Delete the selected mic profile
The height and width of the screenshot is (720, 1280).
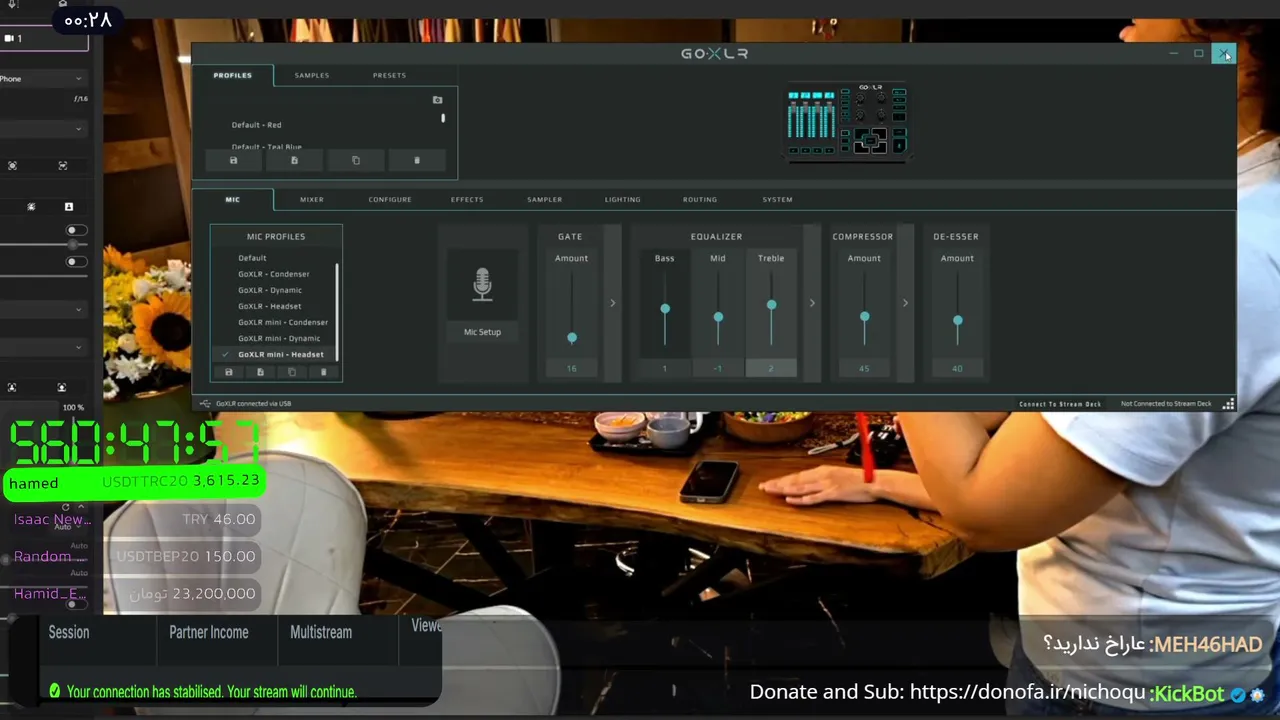[323, 372]
